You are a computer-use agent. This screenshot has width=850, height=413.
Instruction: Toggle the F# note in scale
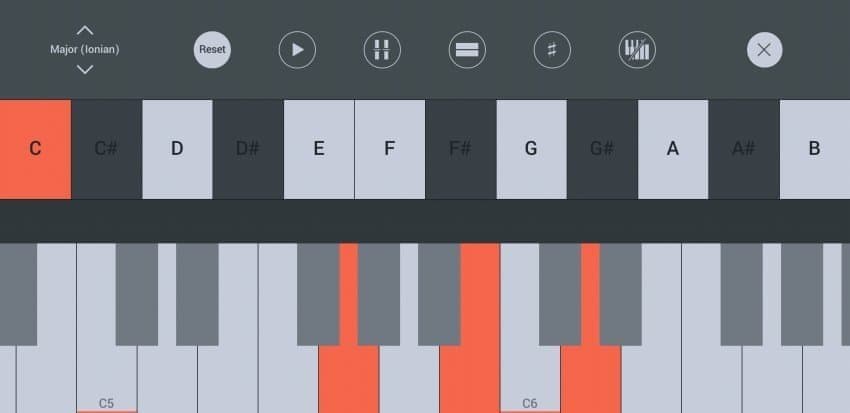[460, 149]
